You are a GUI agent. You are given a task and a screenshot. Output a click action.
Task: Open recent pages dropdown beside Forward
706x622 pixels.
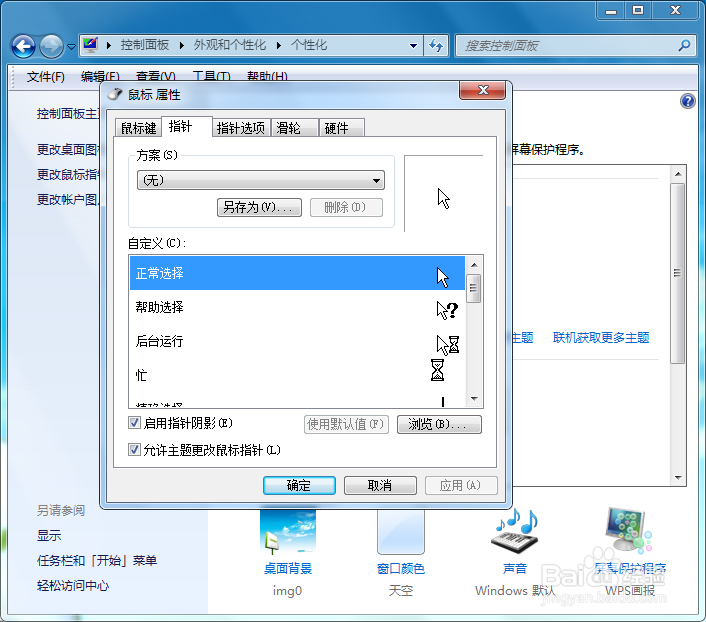coord(71,46)
